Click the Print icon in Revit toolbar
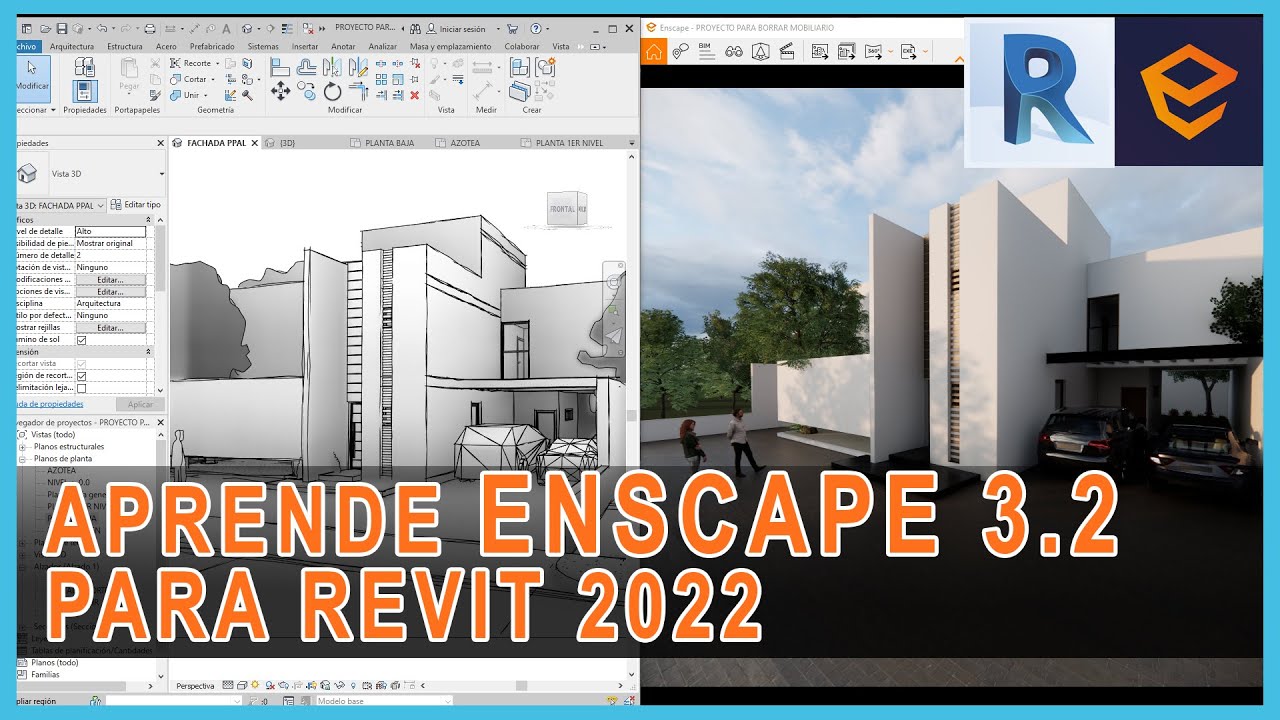1280x720 pixels. [x=150, y=29]
